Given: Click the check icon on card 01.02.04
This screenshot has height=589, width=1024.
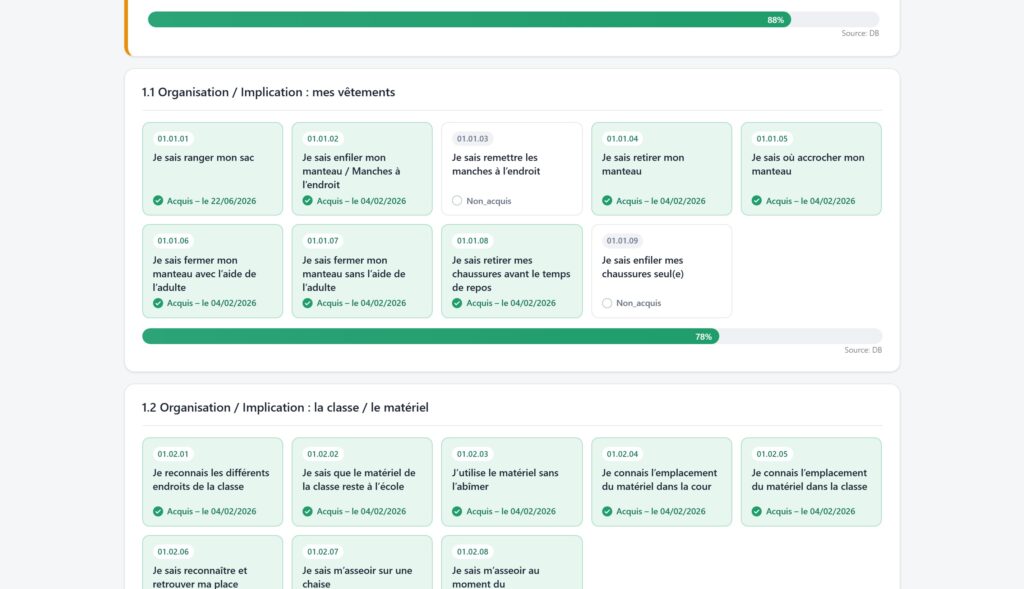Looking at the screenshot, I should [x=607, y=511].
